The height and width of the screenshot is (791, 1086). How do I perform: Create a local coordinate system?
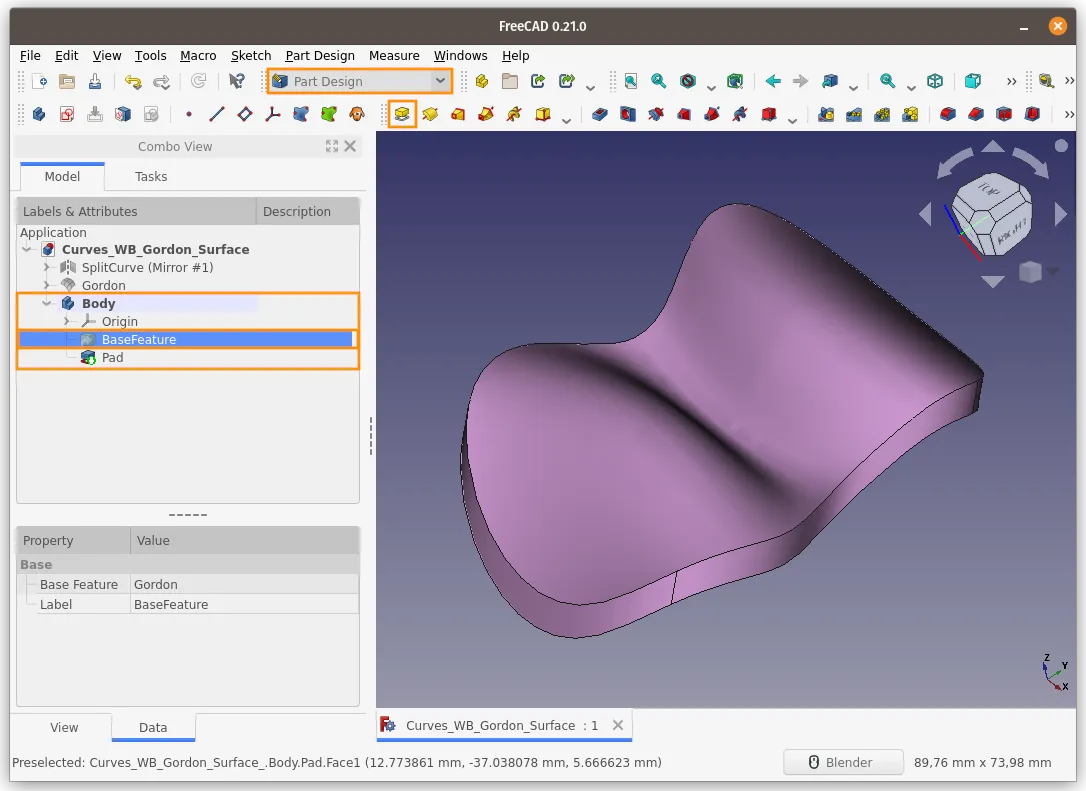(273, 114)
